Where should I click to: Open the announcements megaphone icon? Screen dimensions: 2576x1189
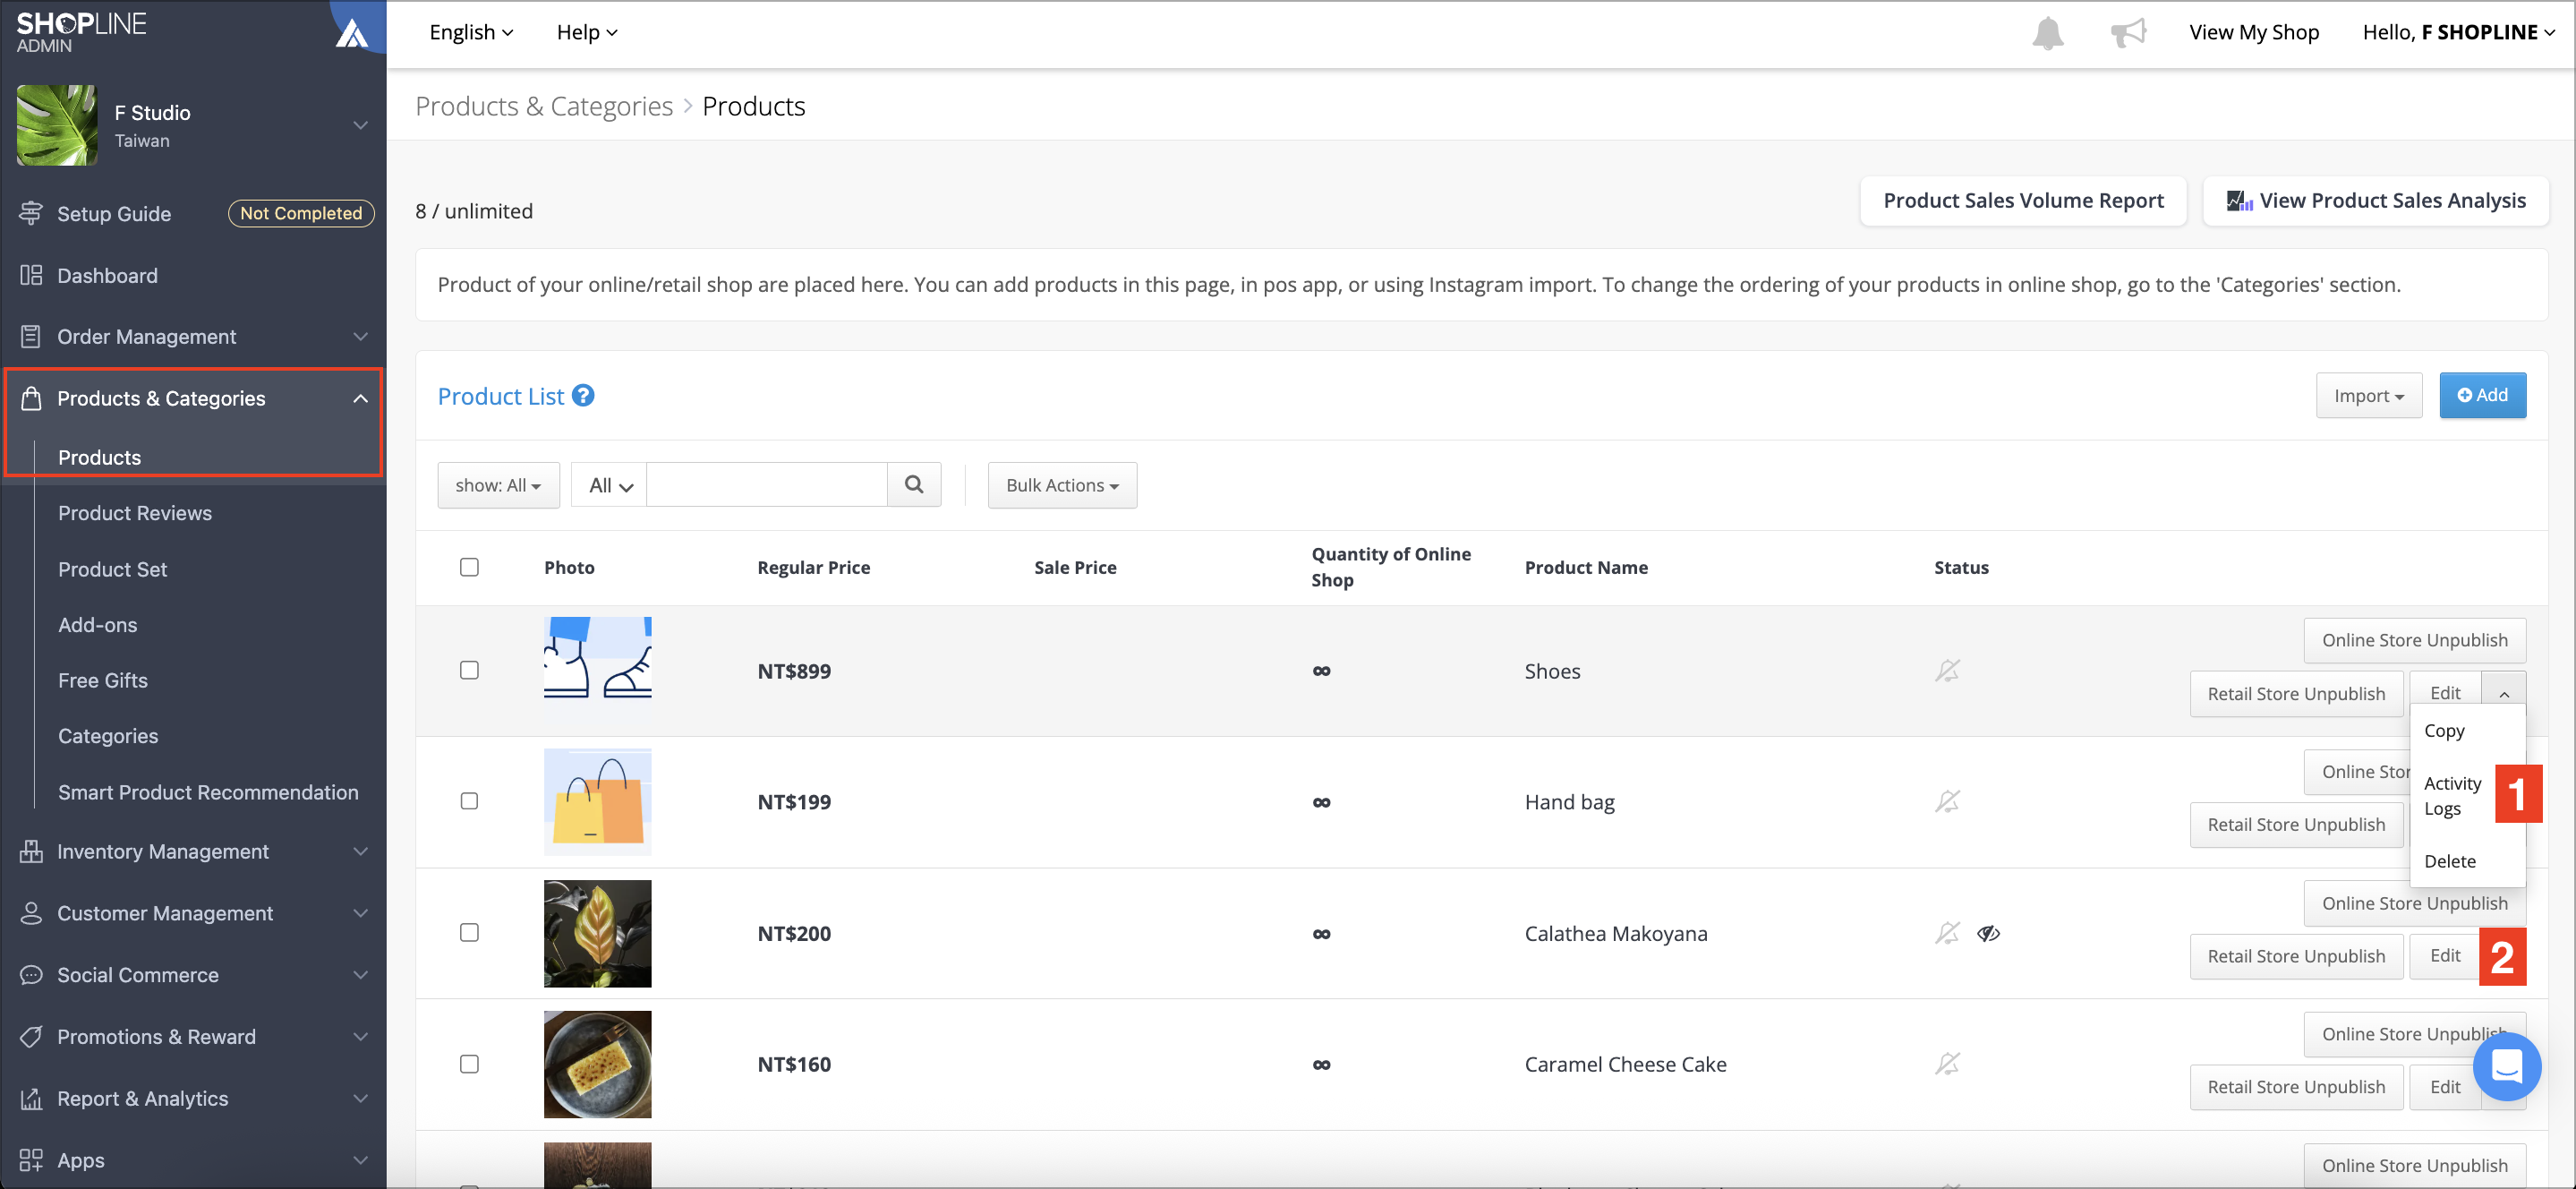tap(2128, 33)
